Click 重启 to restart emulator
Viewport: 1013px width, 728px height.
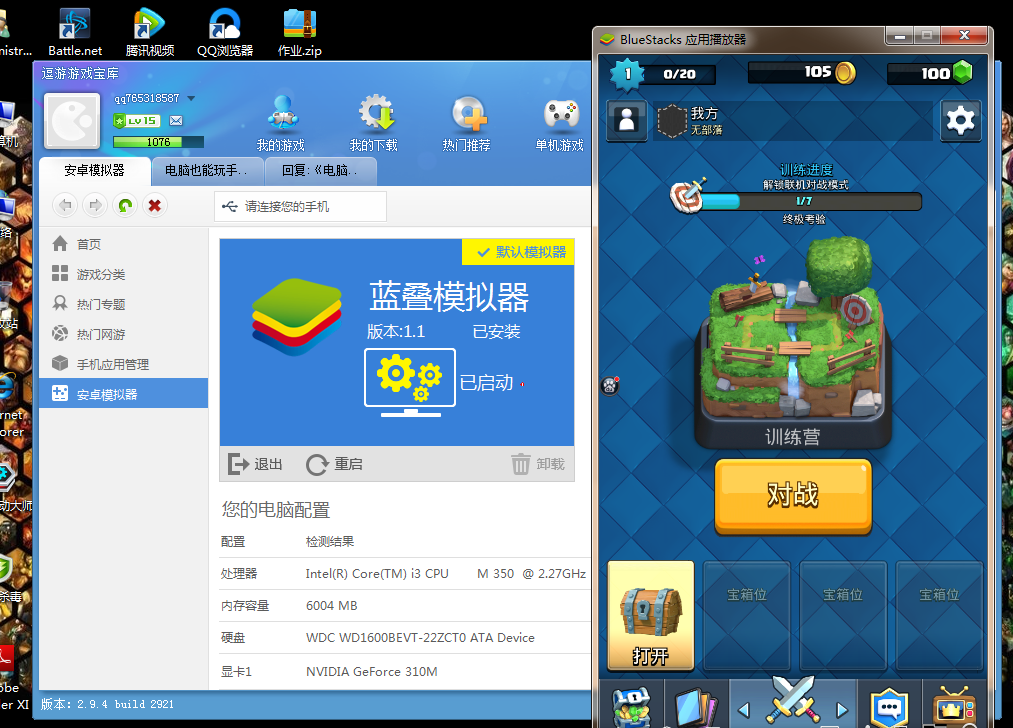[x=334, y=464]
